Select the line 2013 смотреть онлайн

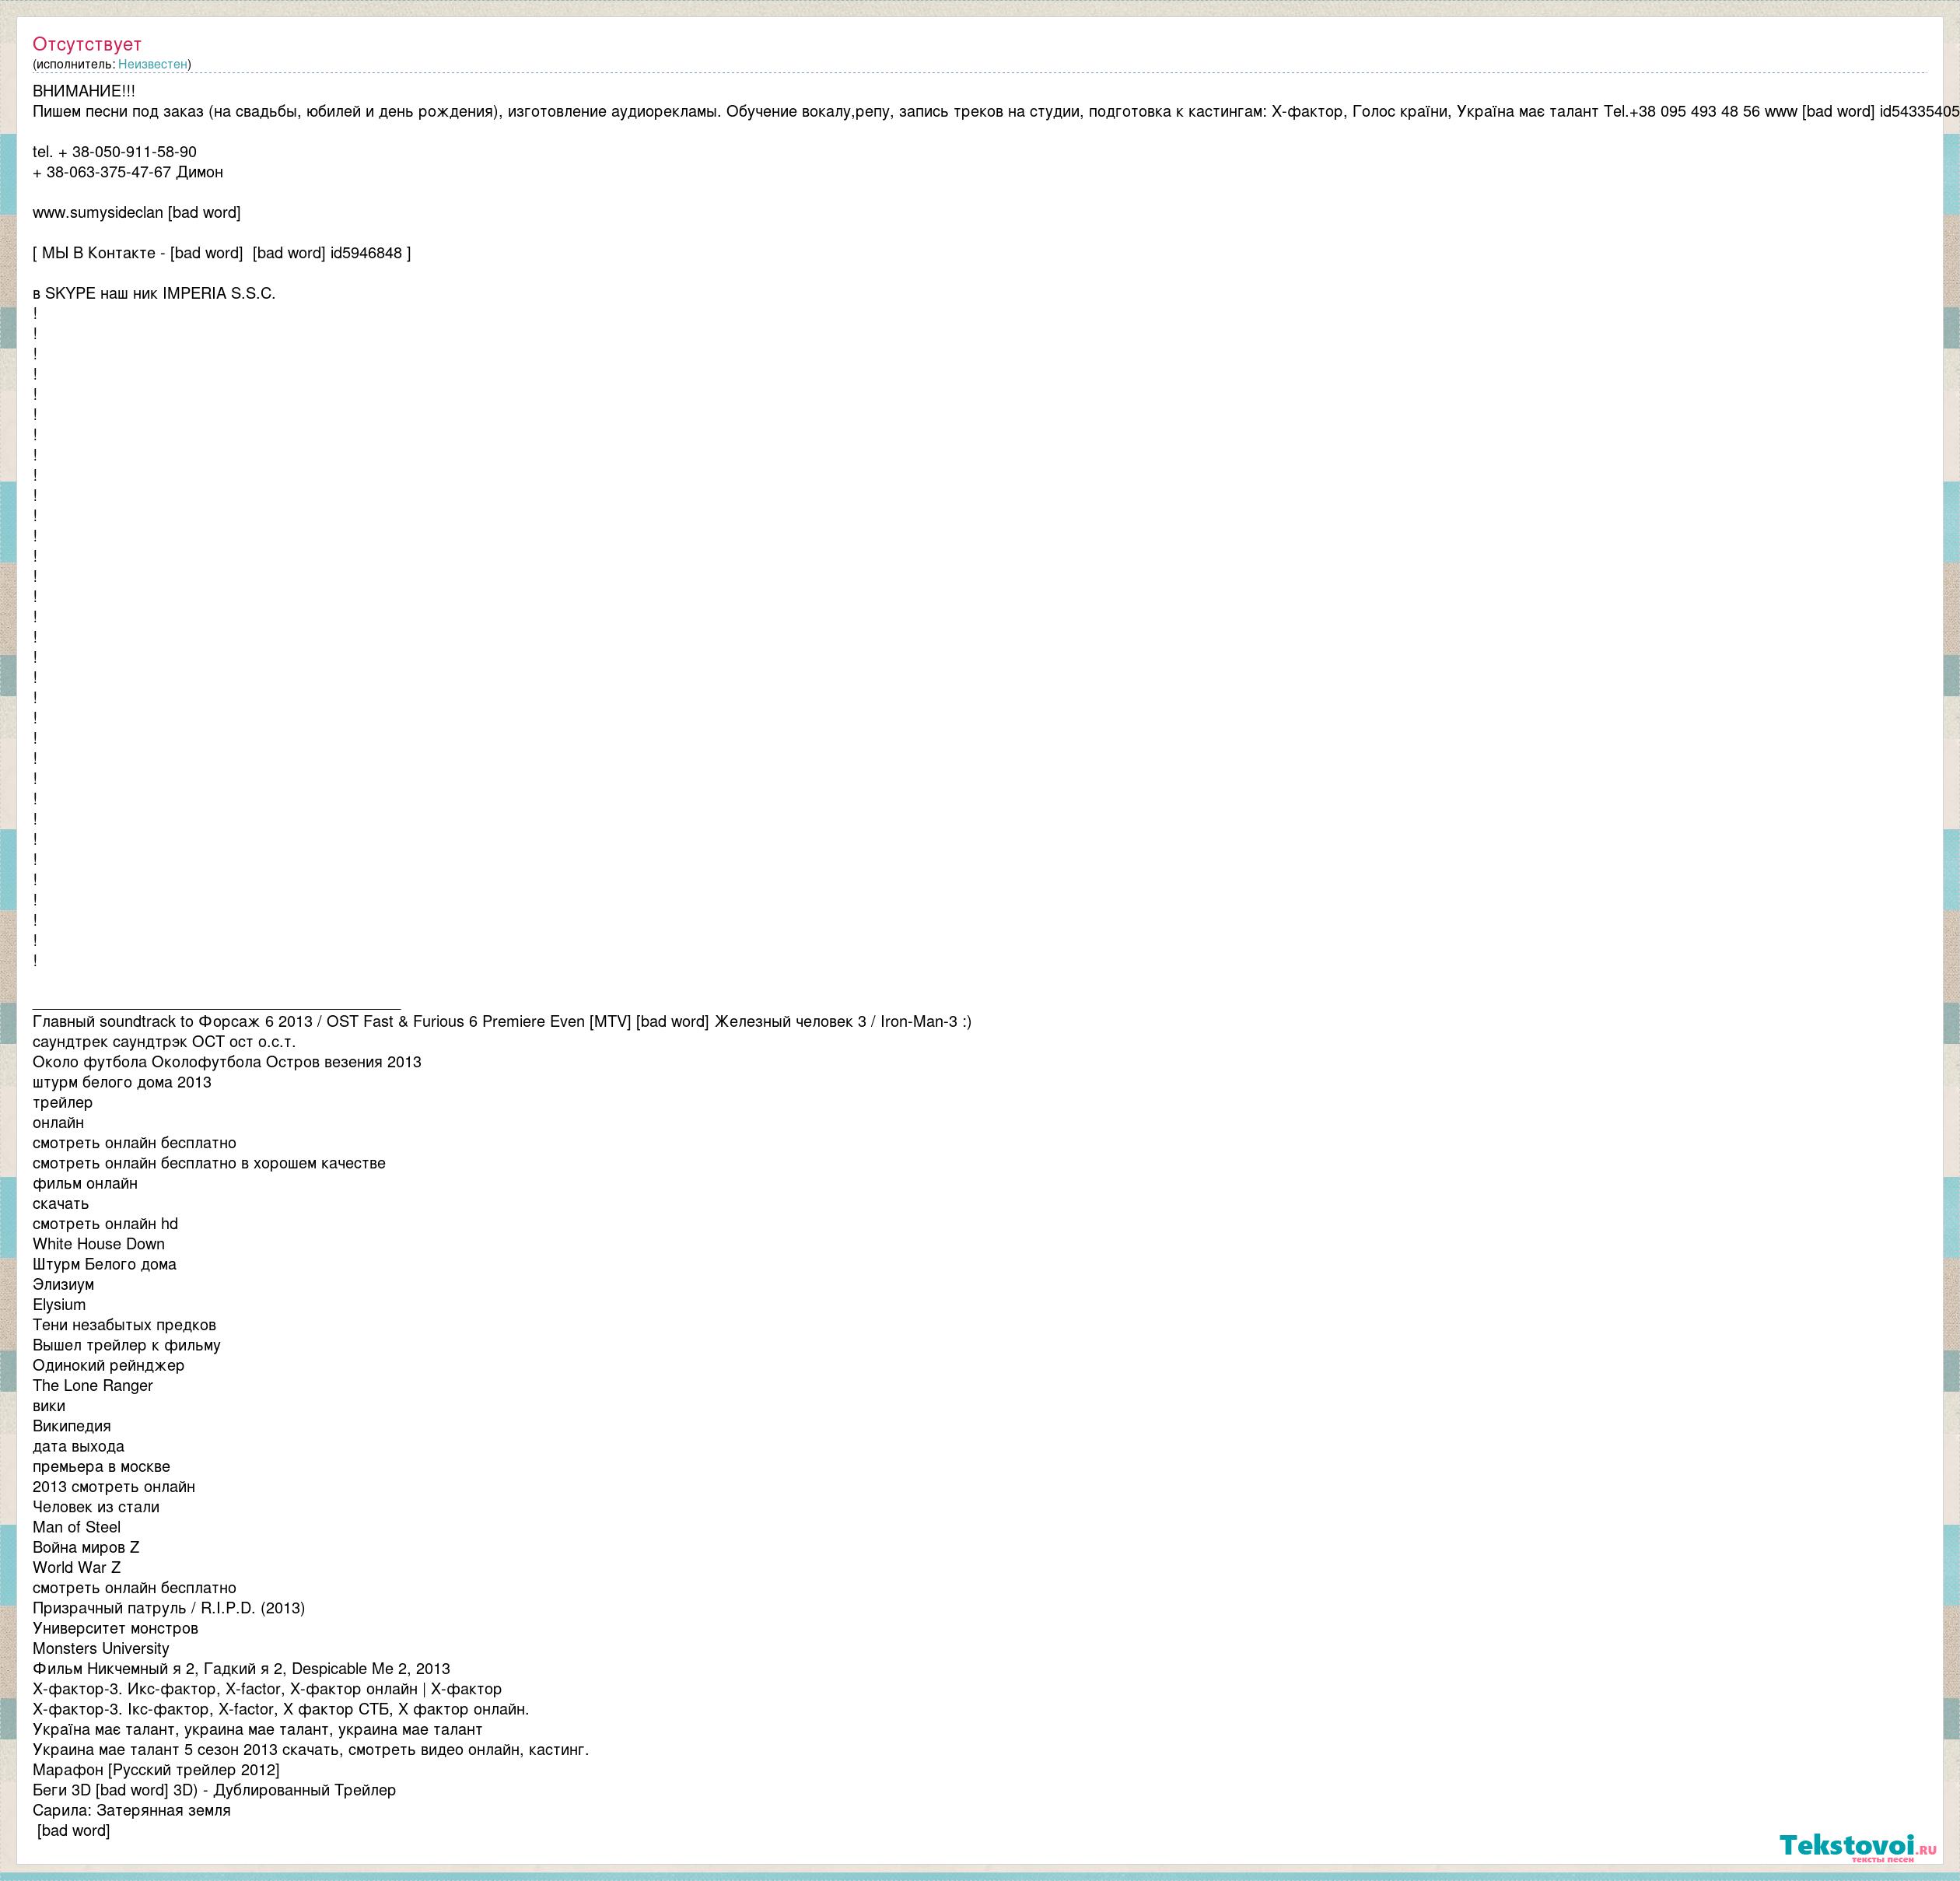[x=114, y=1486]
